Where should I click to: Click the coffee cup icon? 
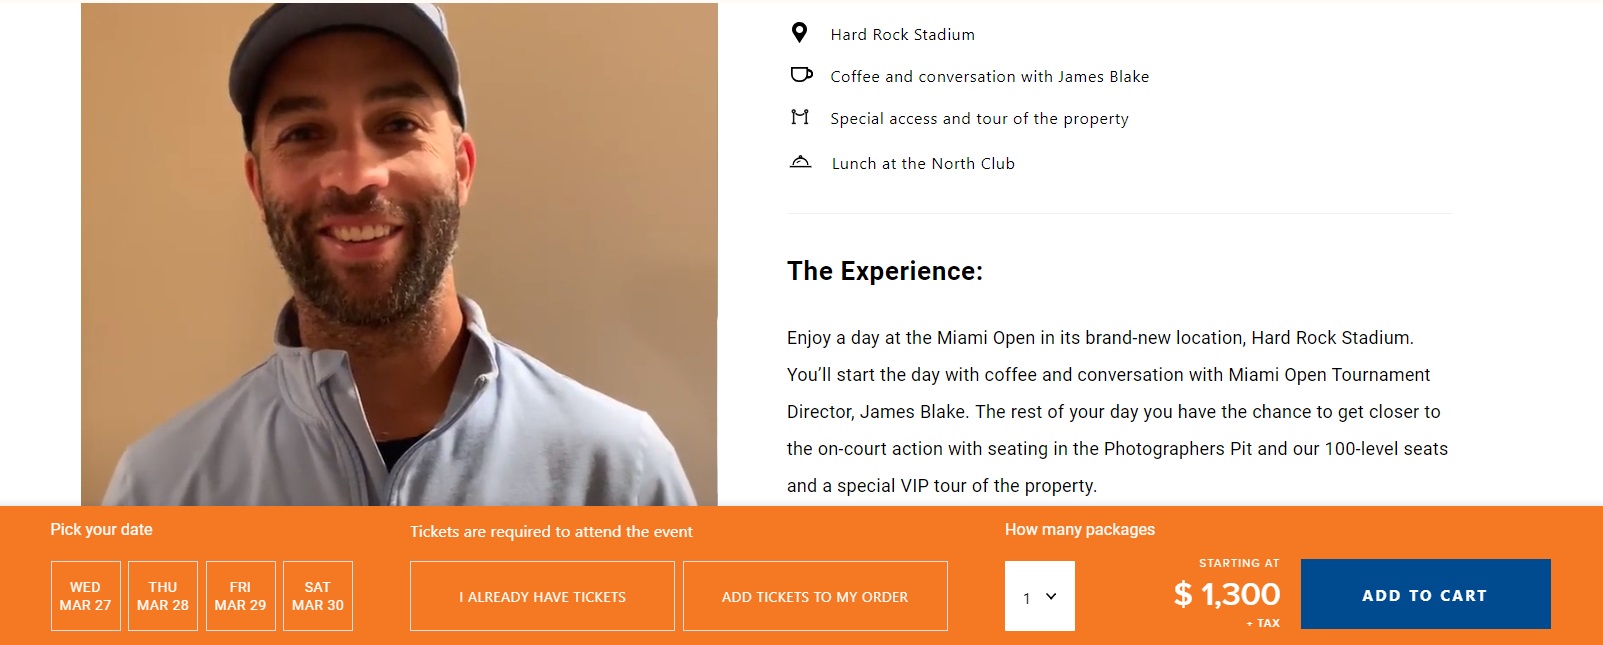[x=801, y=75]
